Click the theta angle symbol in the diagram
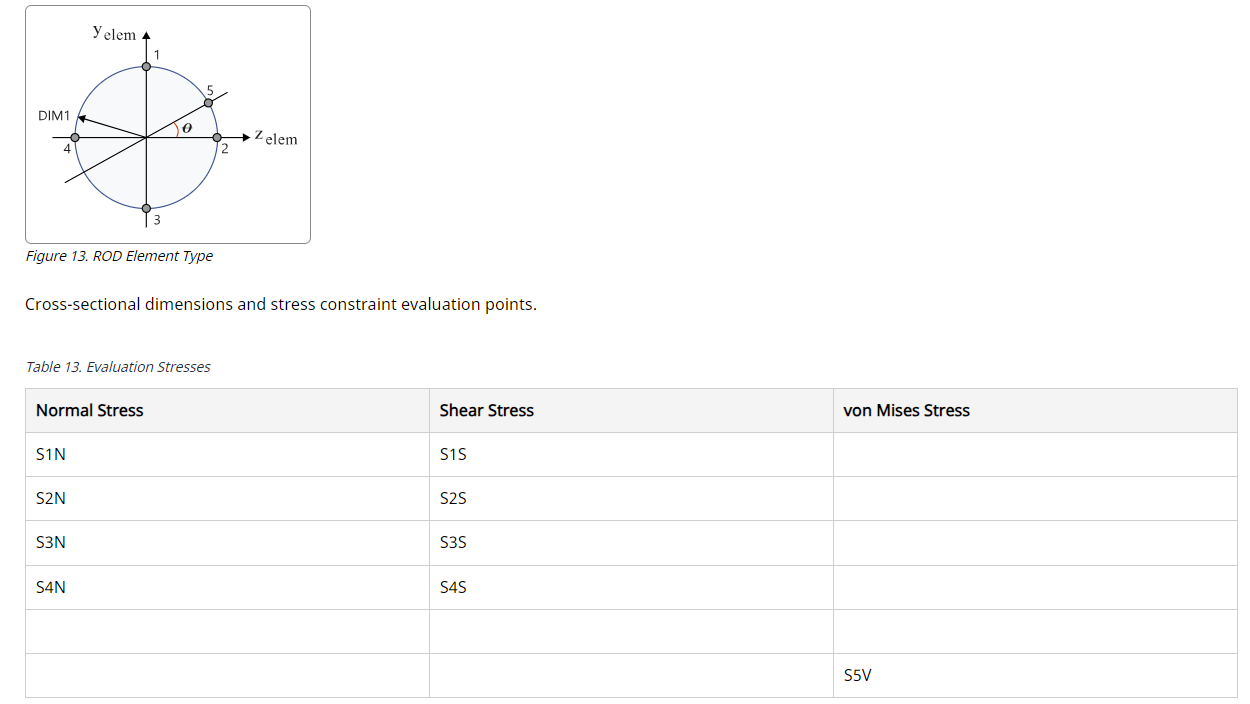Viewport: 1250px width, 704px height. pos(187,128)
